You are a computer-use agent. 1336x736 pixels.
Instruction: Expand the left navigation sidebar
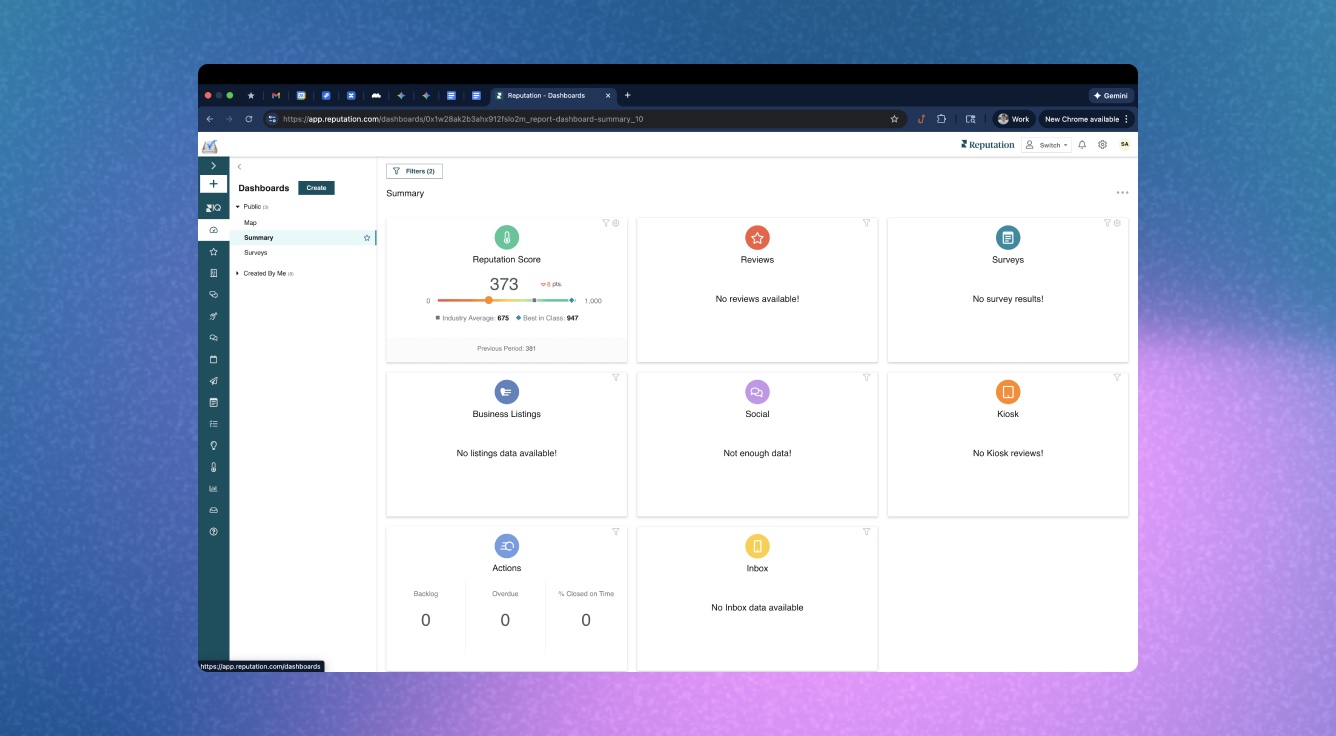213,165
